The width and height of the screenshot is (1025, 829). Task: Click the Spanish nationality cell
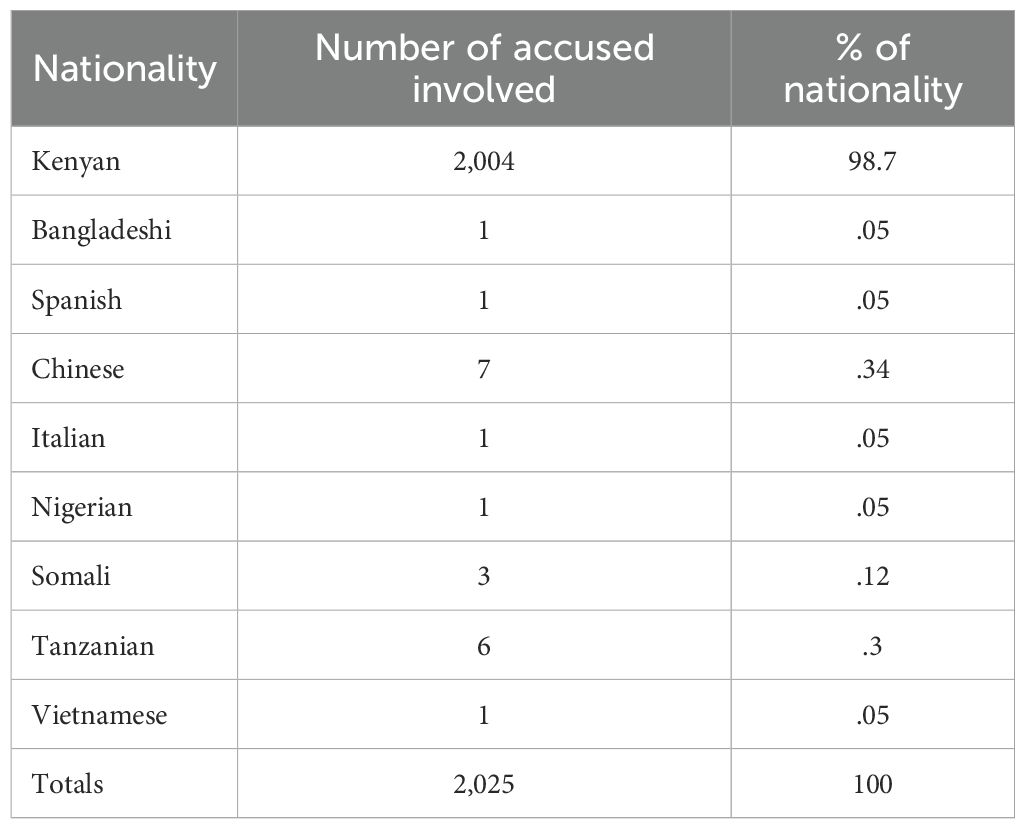[x=77, y=300]
